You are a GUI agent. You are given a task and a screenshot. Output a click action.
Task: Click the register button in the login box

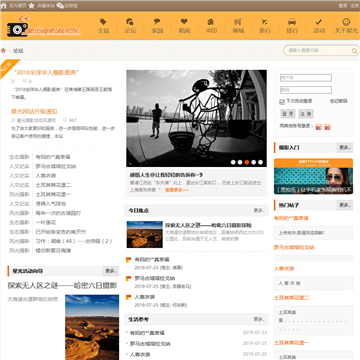[306, 114]
